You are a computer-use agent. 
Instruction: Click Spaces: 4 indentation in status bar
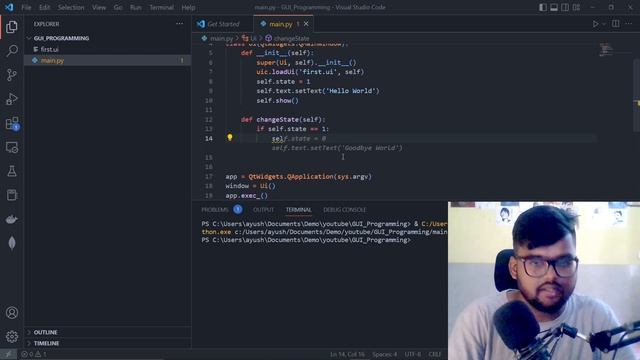(x=384, y=354)
